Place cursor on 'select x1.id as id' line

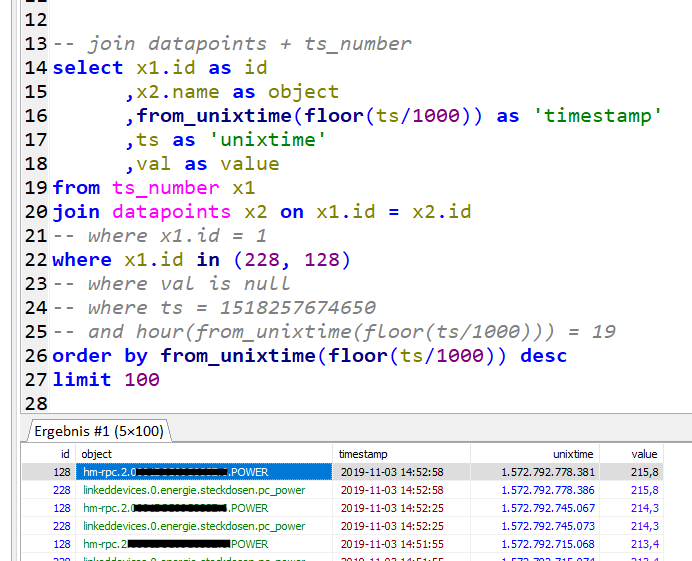coord(160,68)
